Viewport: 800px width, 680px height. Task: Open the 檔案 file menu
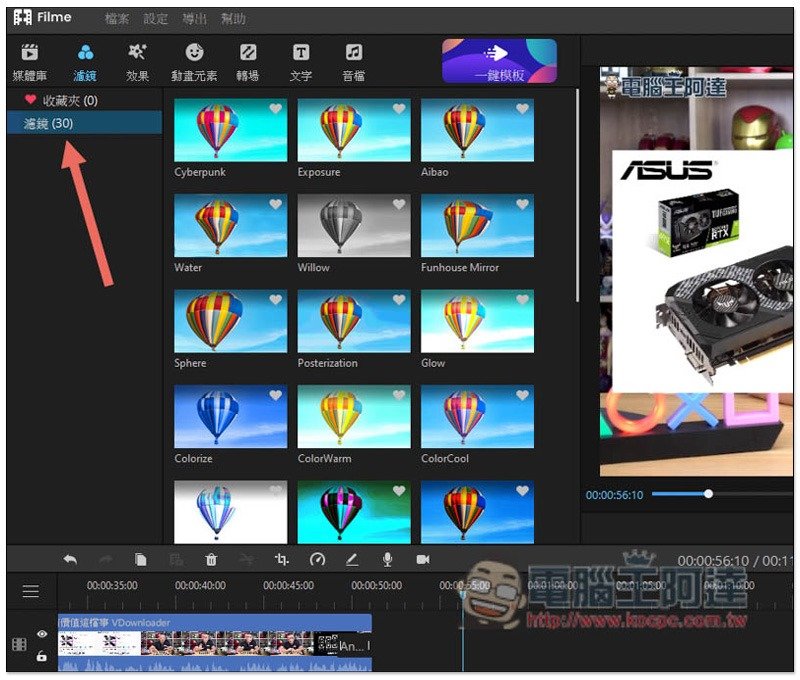point(117,19)
